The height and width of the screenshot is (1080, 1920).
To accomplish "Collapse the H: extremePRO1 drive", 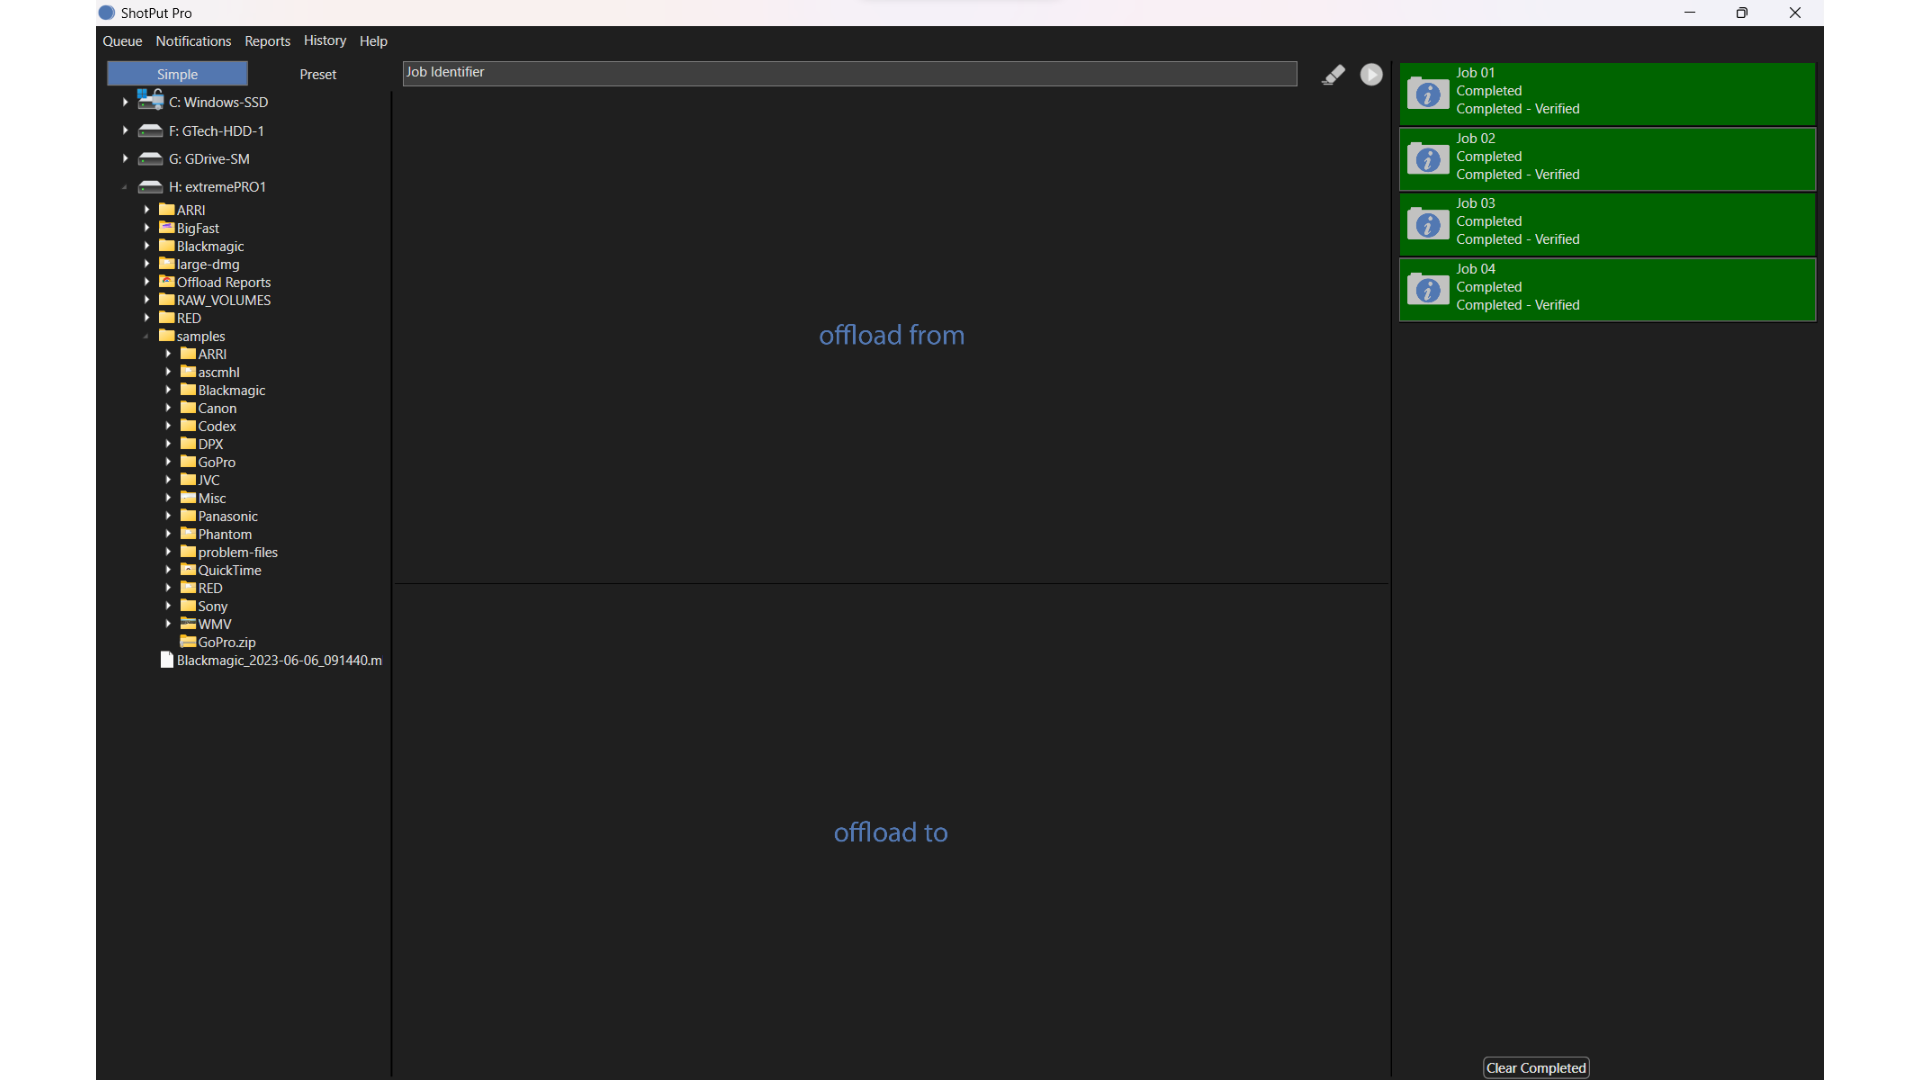I will 125,187.
